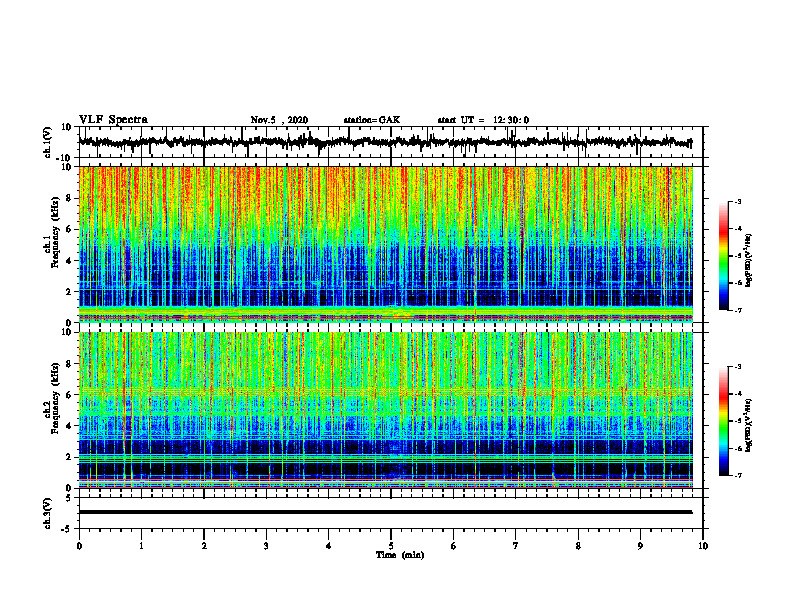Select the "Nov.5 , 2020" date text
The image size is (792, 612).
[x=279, y=120]
